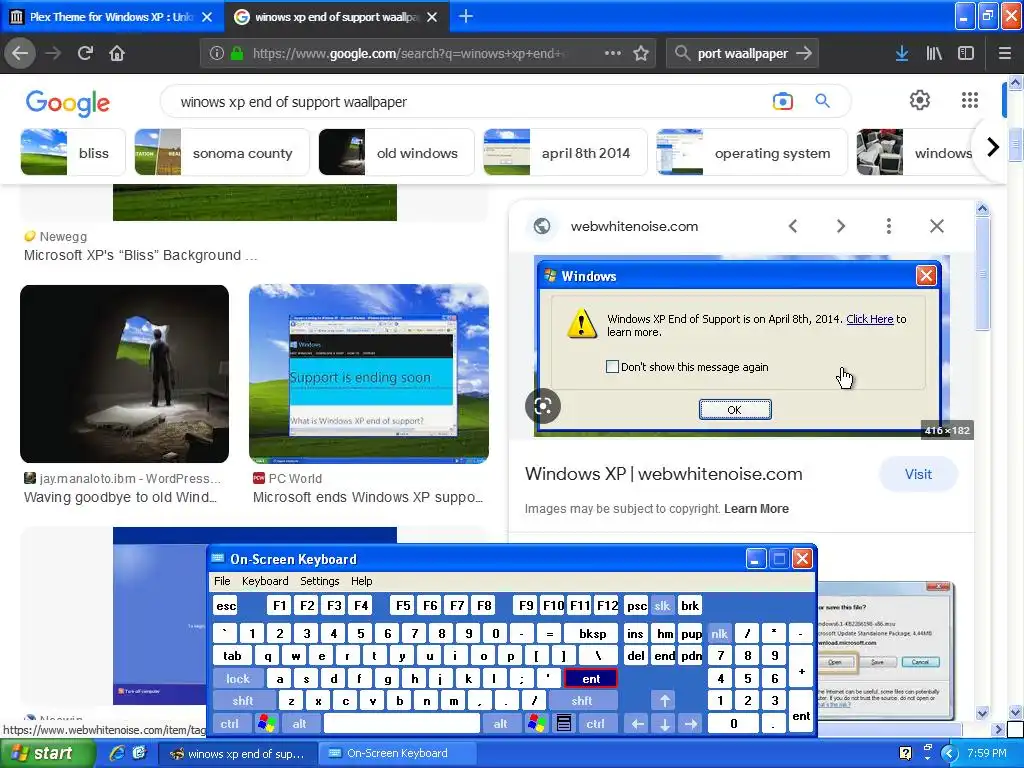Open Waving goodbye to old Windows thumbnail
1024x768 pixels.
point(124,374)
